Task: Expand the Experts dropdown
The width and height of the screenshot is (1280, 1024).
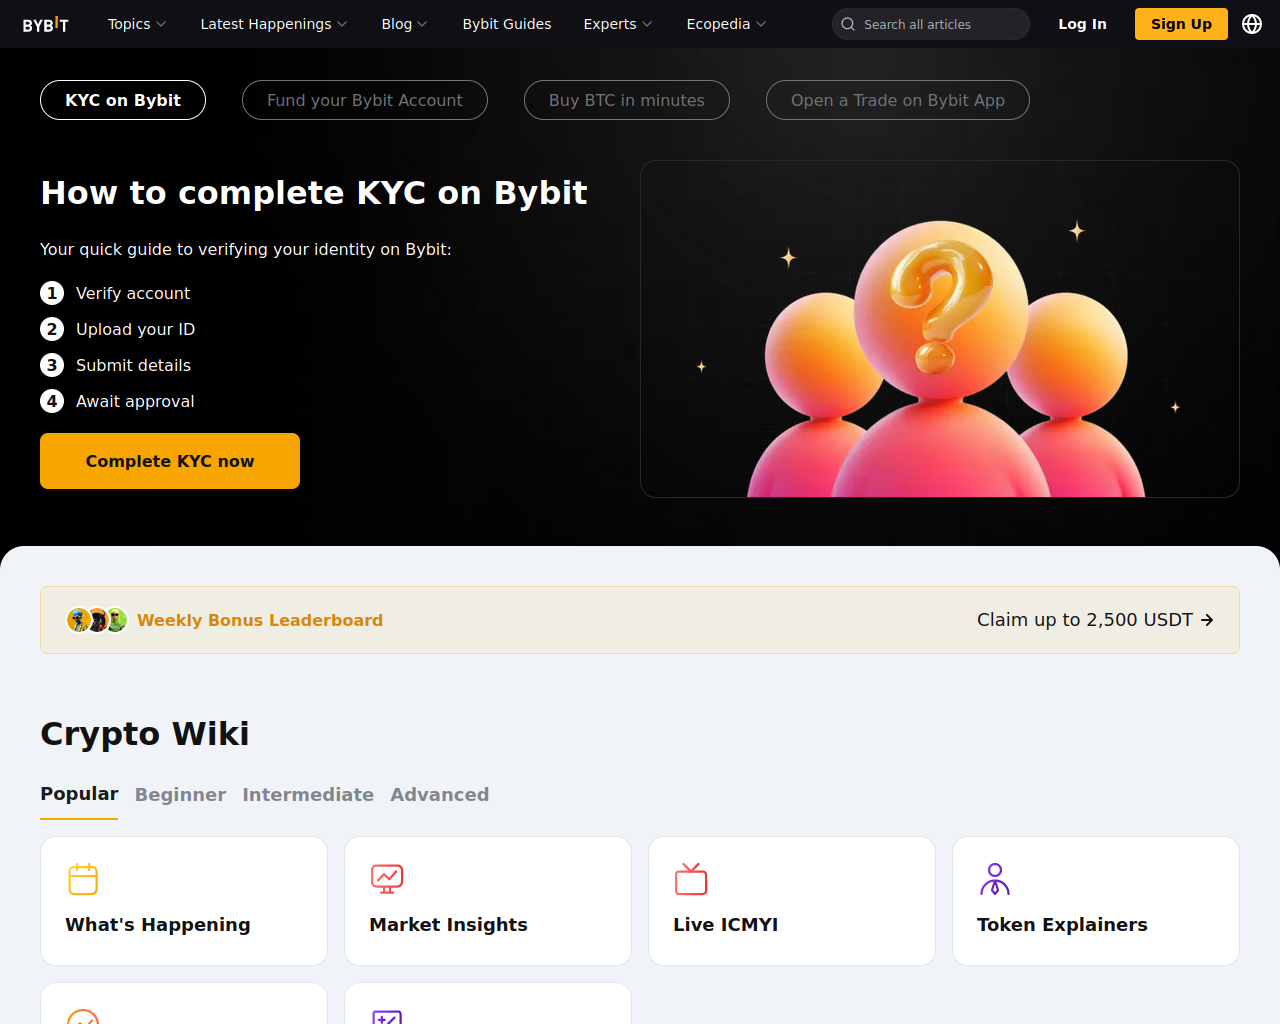Action: click(x=618, y=24)
